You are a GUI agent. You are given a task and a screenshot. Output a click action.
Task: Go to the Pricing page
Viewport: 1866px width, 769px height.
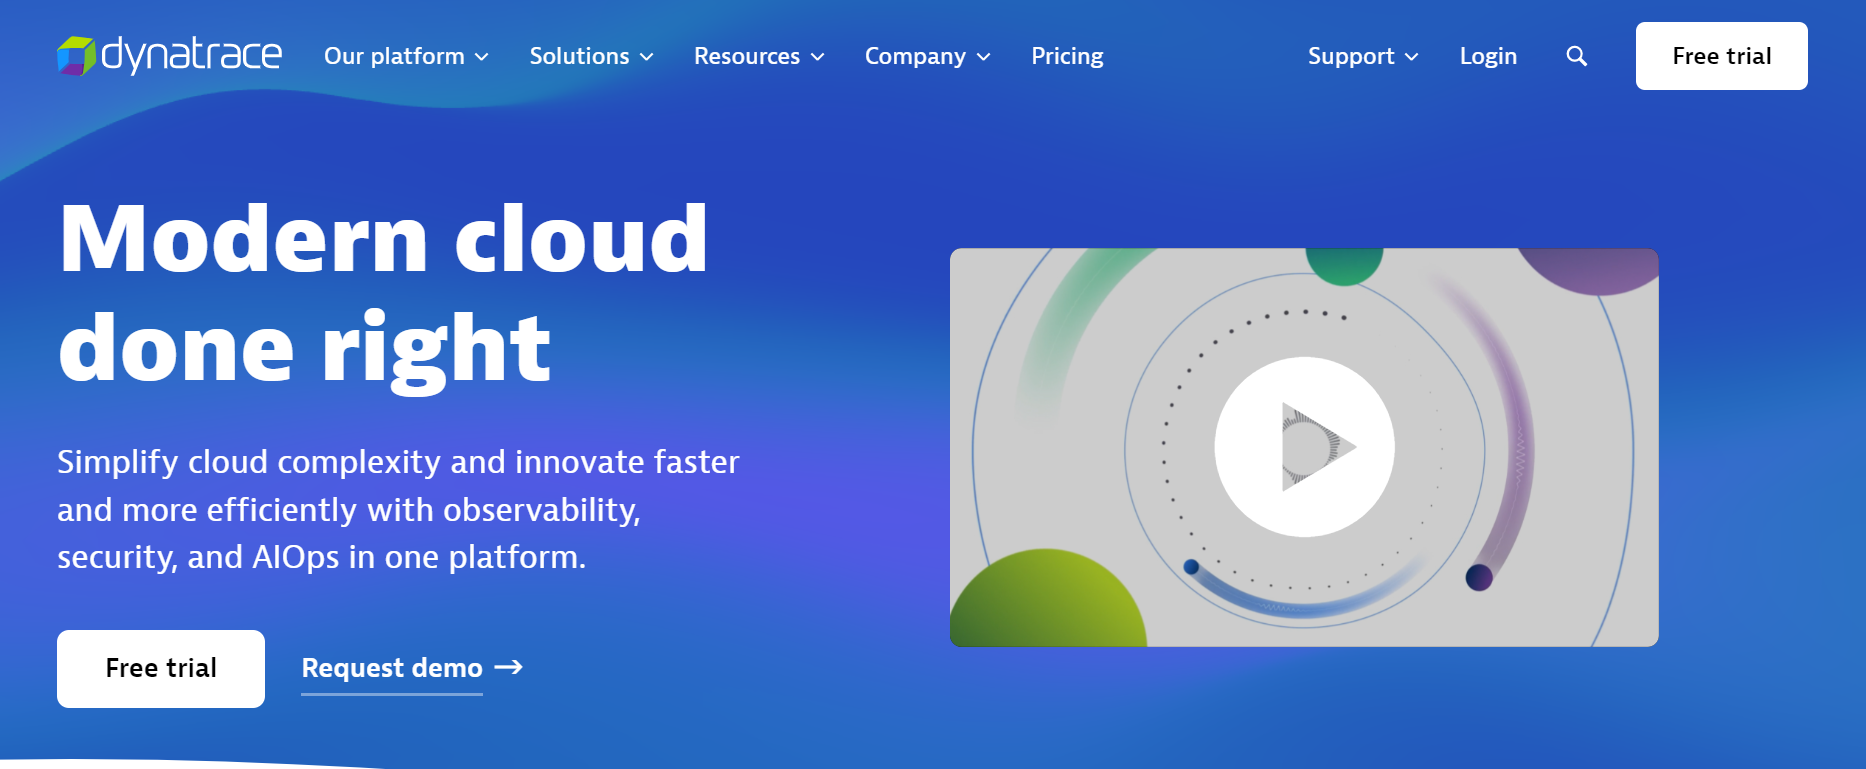pyautogui.click(x=1067, y=56)
